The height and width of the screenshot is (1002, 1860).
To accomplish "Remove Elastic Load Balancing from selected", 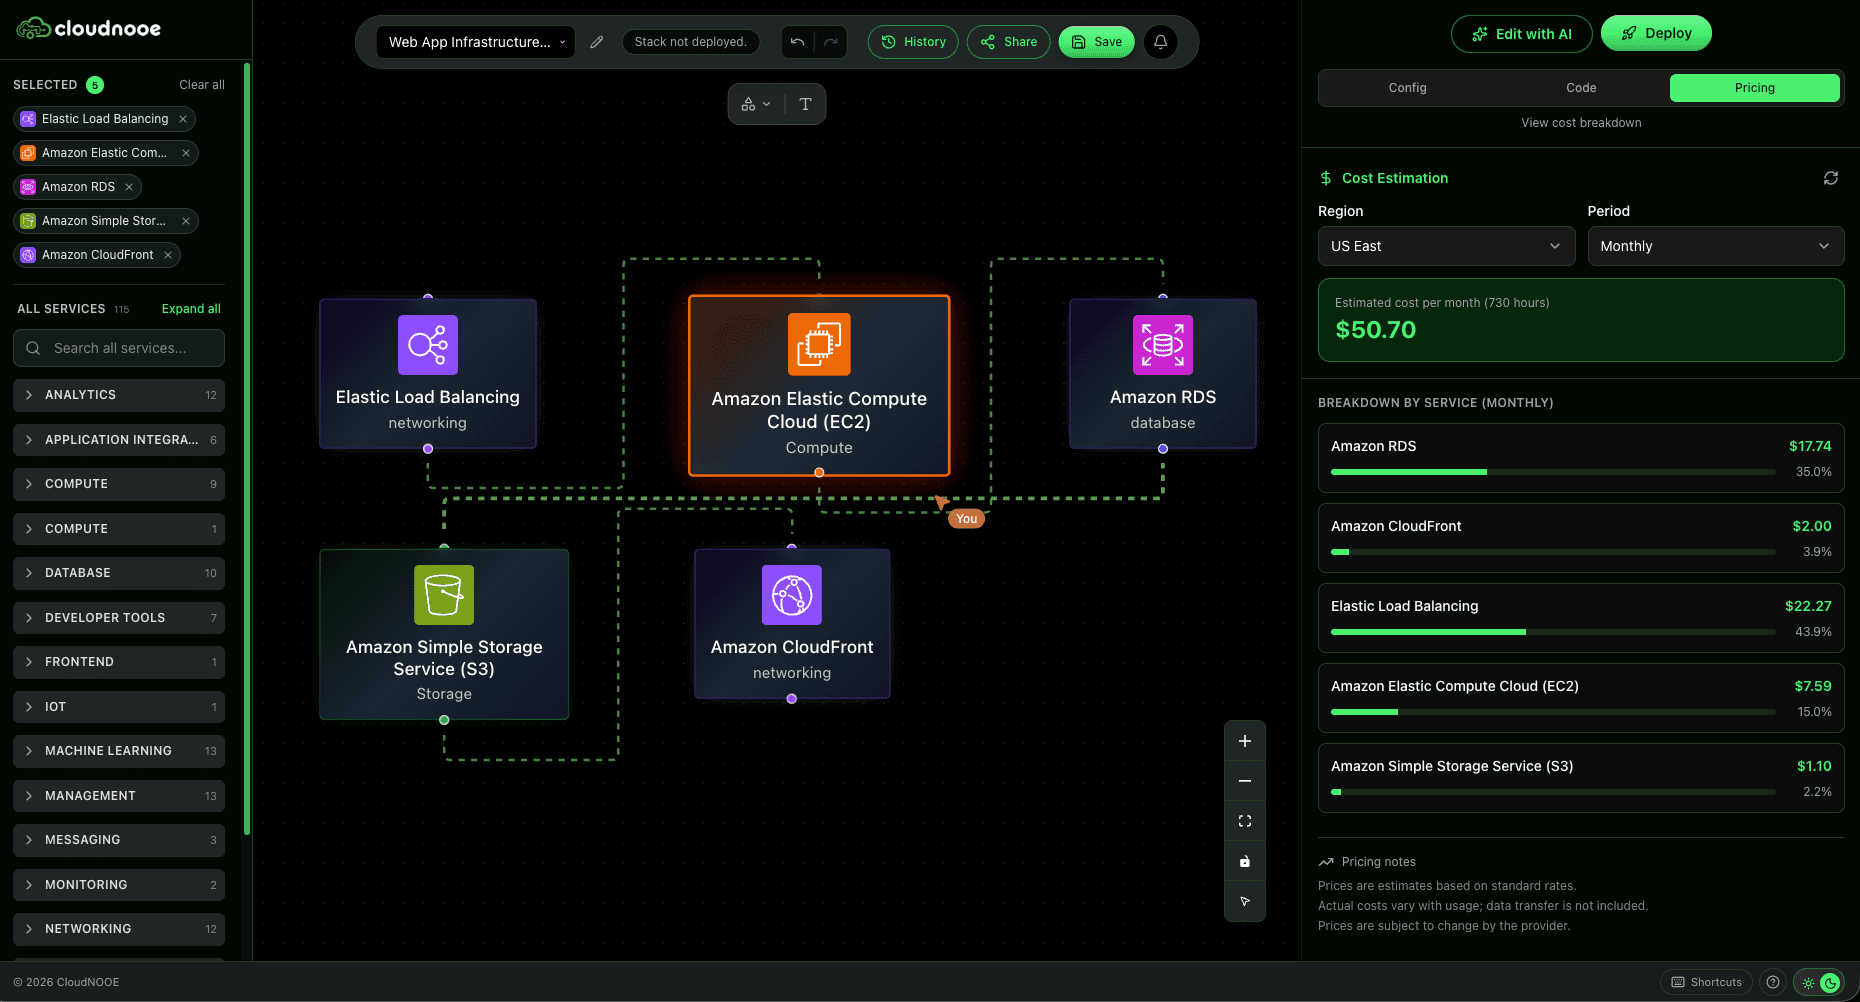I will click(x=183, y=119).
